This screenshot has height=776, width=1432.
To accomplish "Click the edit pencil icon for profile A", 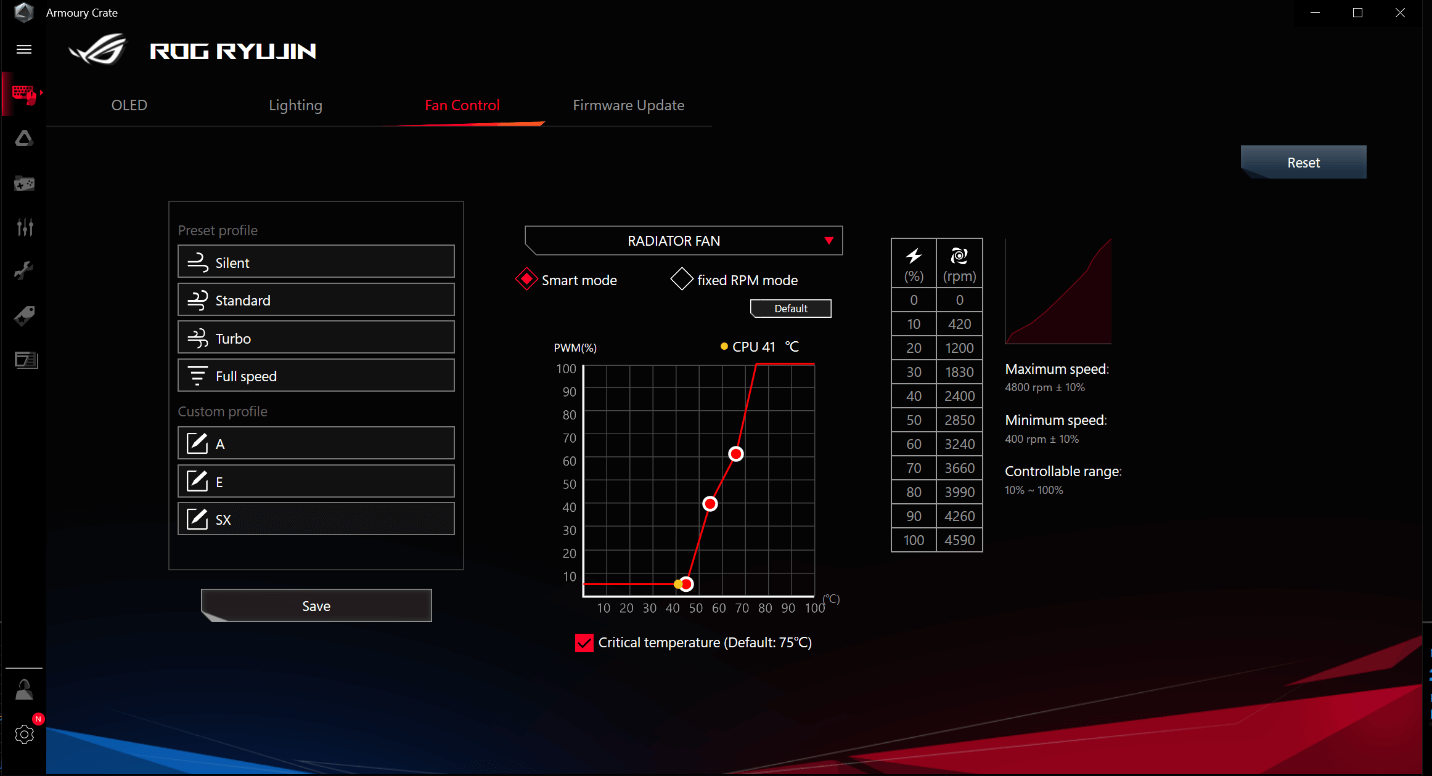I will (x=197, y=443).
